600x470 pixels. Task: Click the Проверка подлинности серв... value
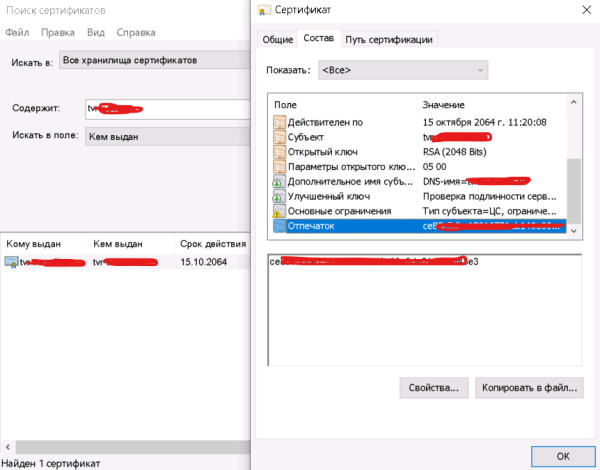(489, 196)
